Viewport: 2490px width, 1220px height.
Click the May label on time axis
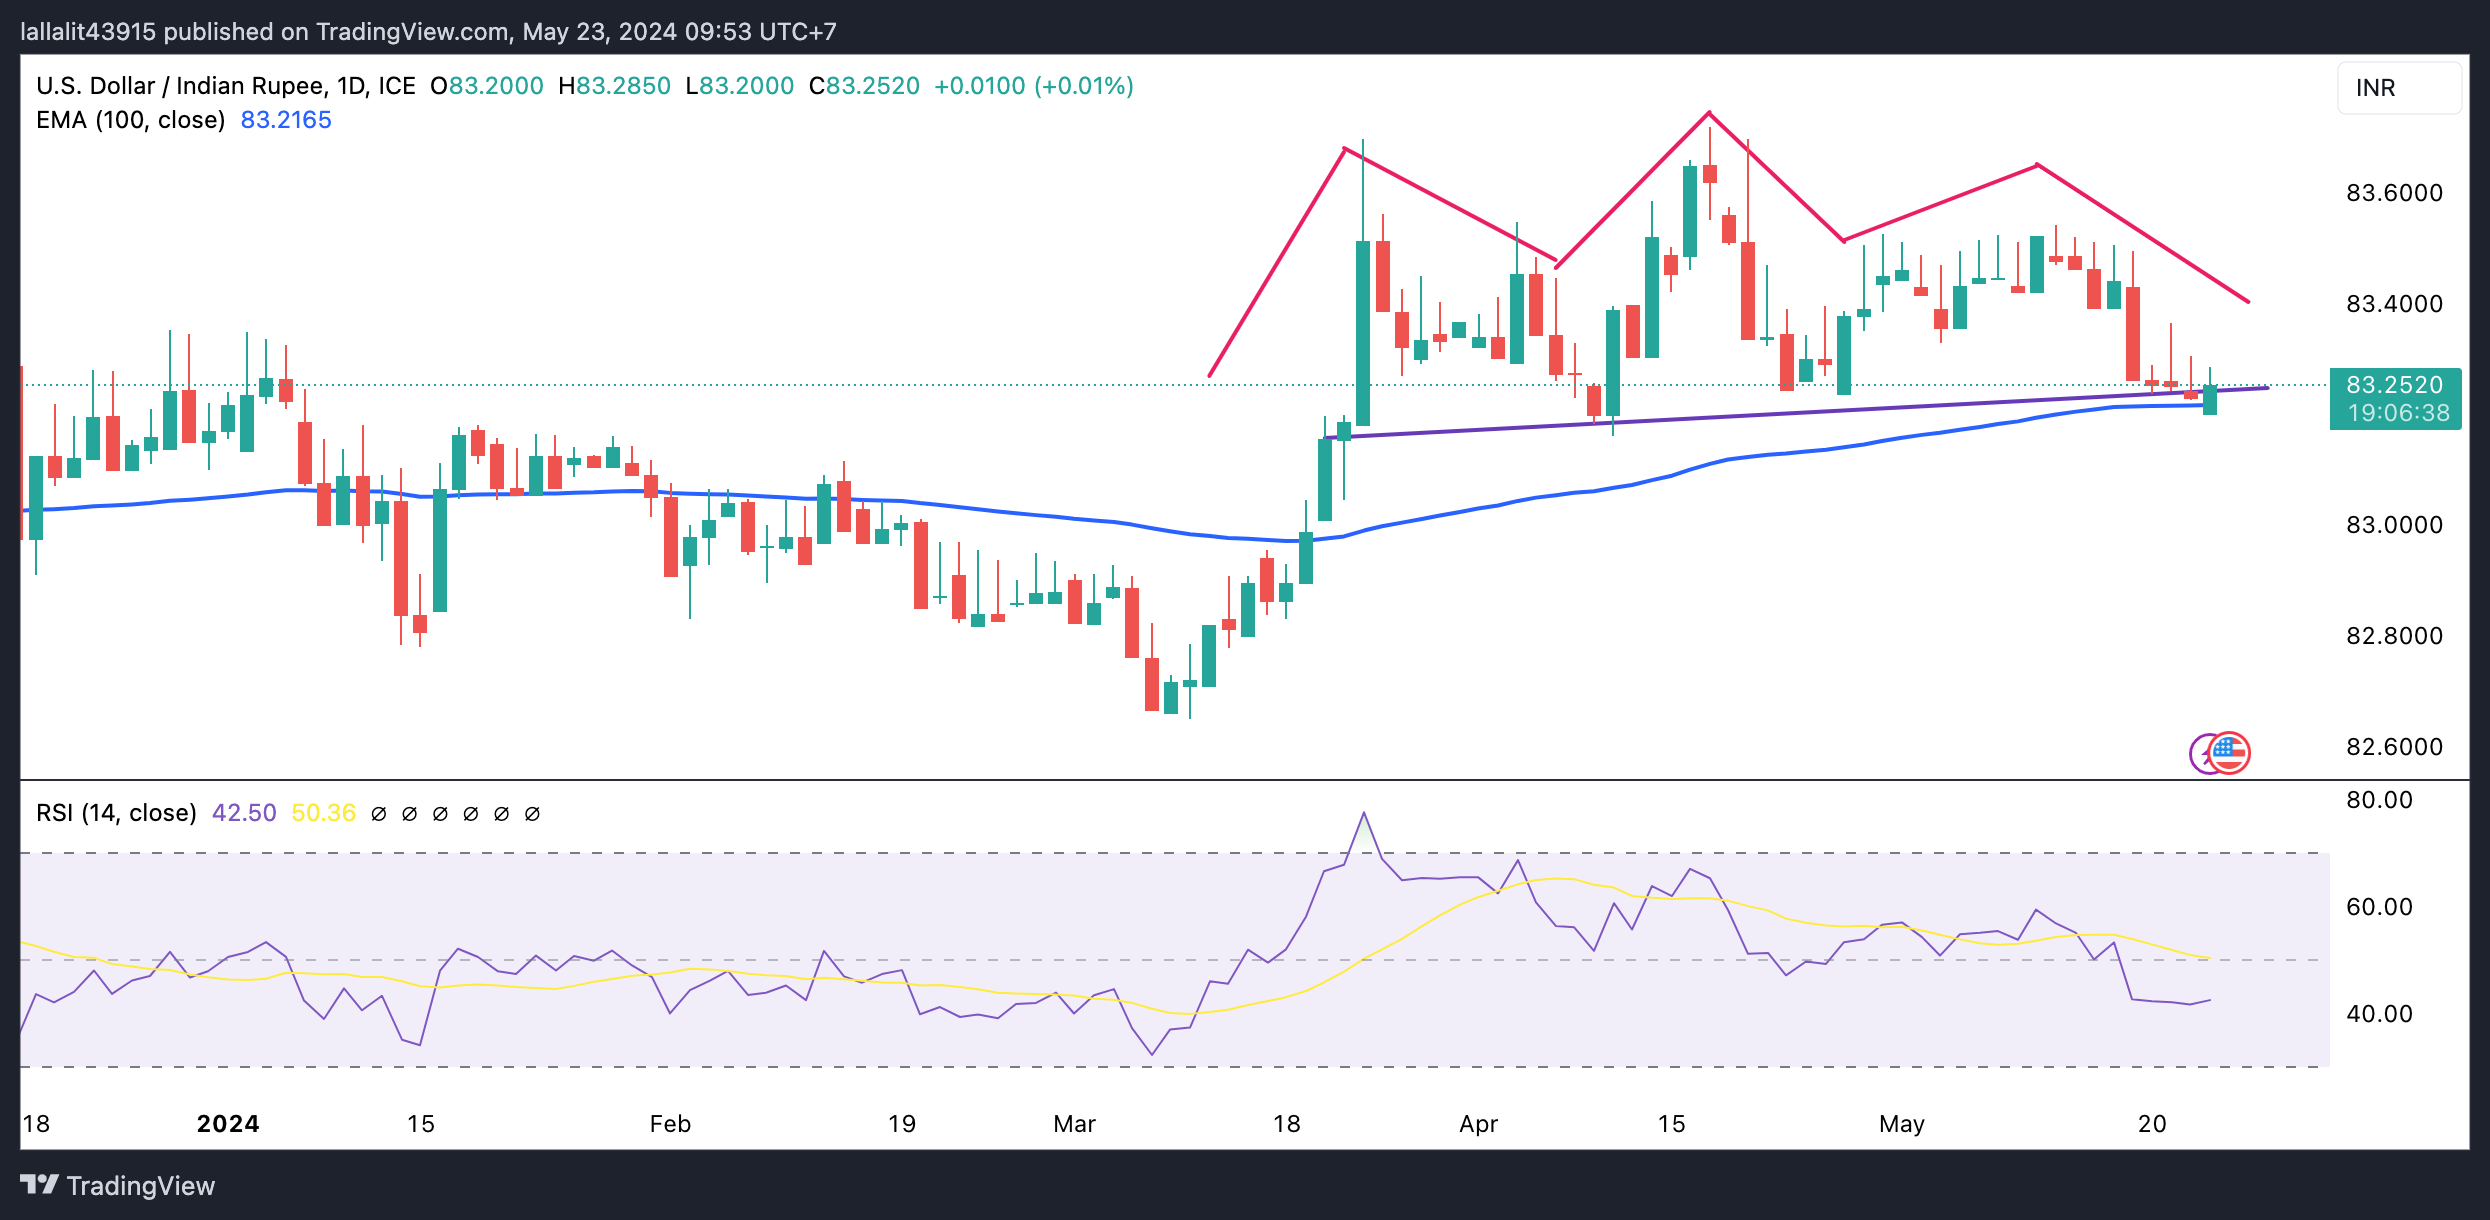coord(1901,1124)
